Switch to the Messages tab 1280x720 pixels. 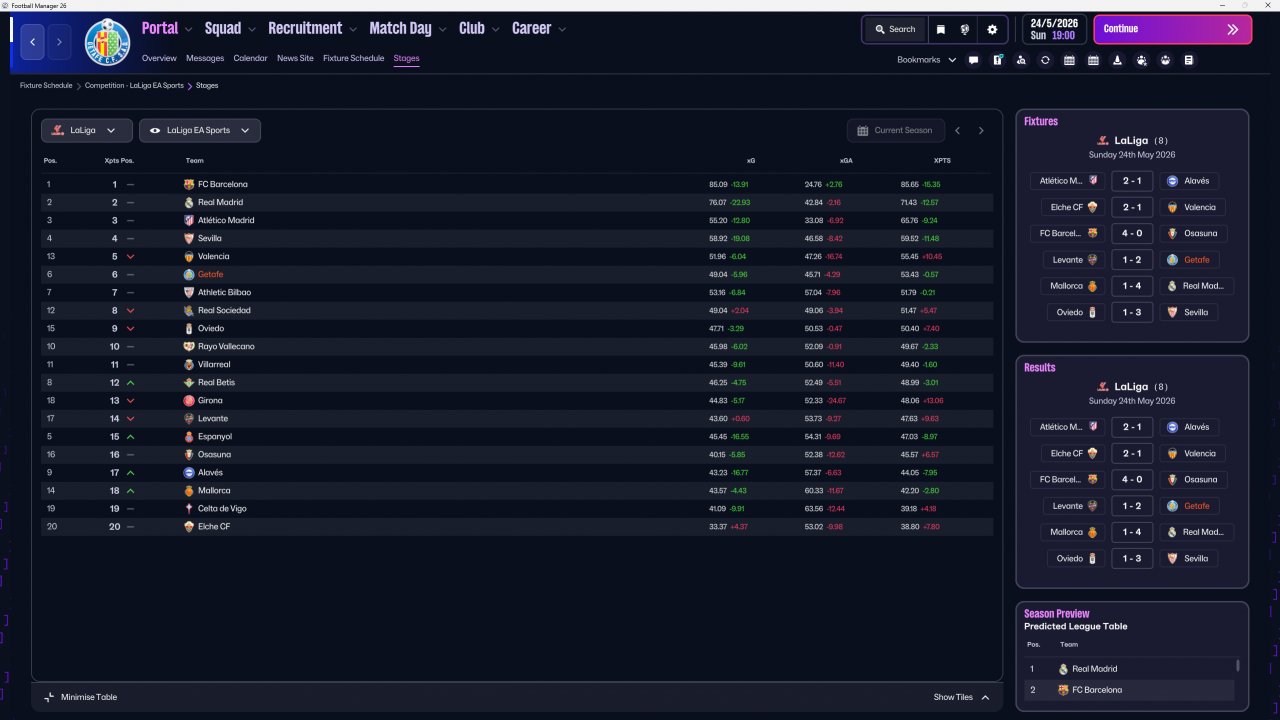pyautogui.click(x=205, y=58)
